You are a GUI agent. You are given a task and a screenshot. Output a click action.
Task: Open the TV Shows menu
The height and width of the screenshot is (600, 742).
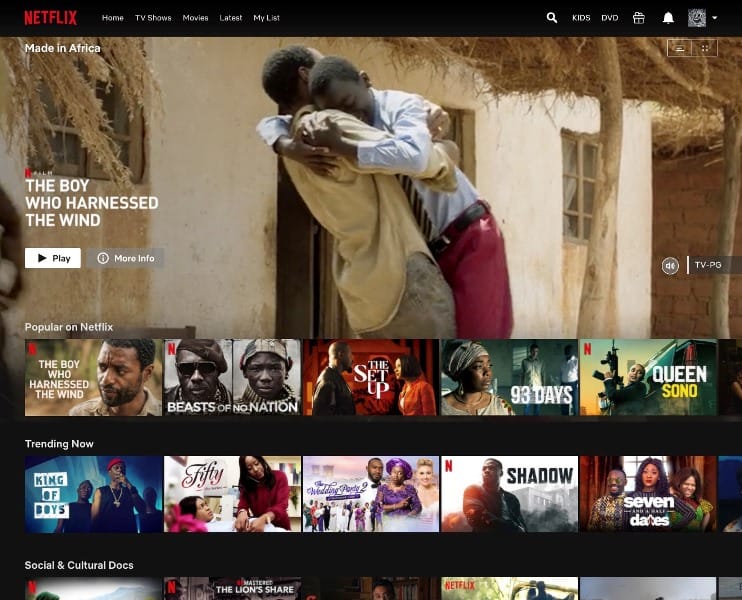153,18
